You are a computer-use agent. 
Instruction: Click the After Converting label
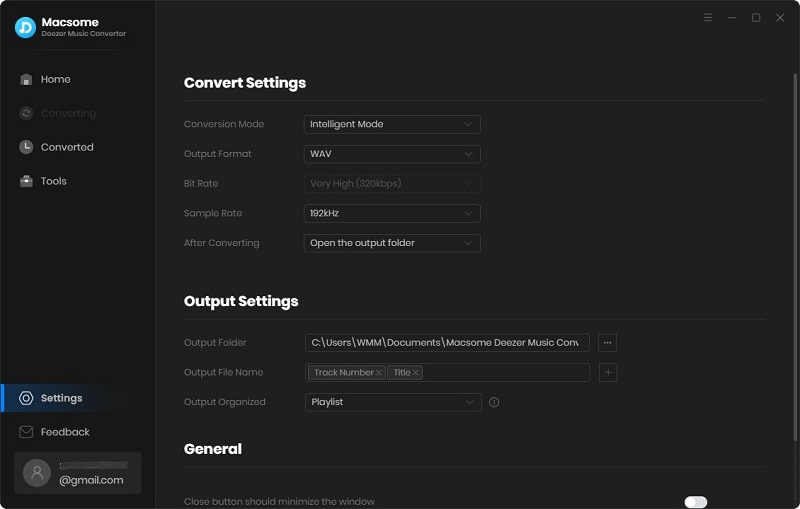pos(221,243)
